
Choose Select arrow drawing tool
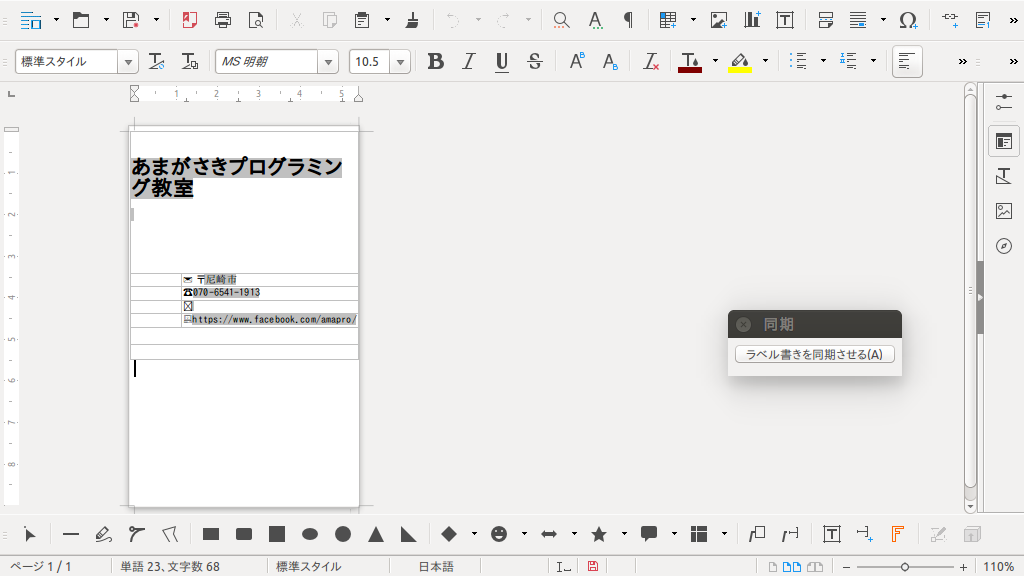(x=30, y=535)
